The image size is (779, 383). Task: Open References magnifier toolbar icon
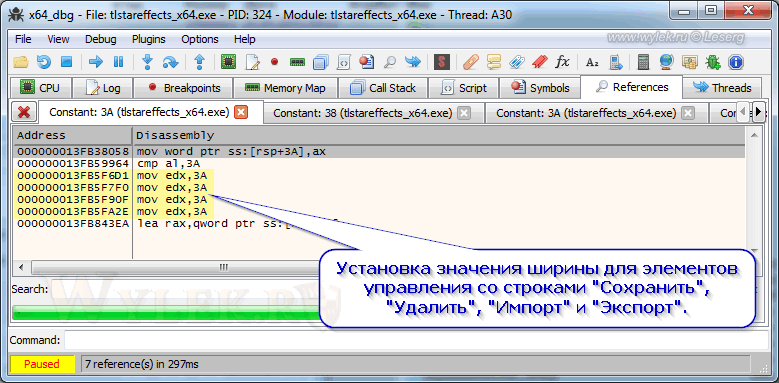tap(390, 62)
